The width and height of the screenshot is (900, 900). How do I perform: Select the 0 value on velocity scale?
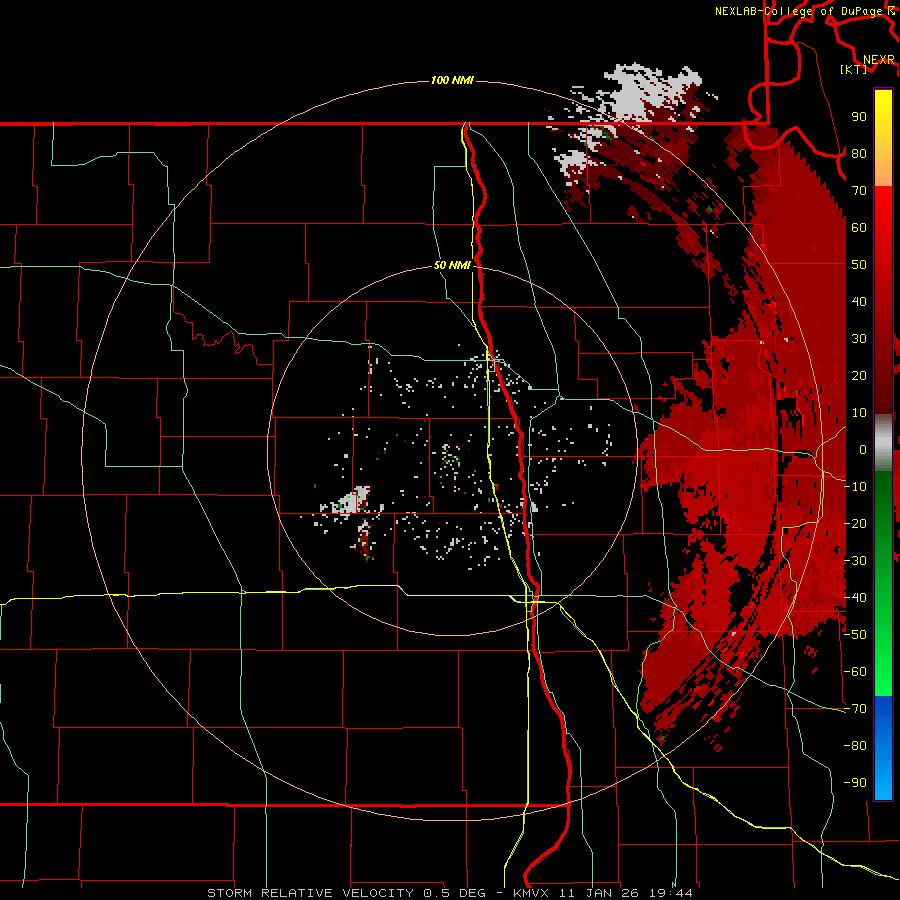(x=863, y=450)
